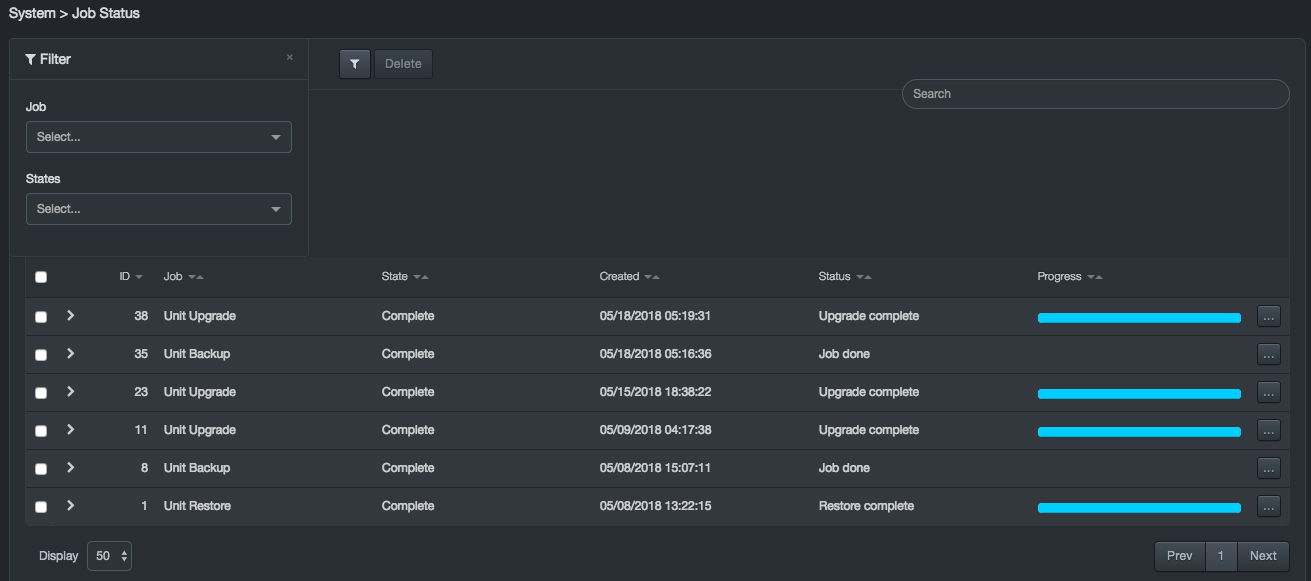Viewport: 1311px width, 581px height.
Task: Open actions menu for job ID 38
Action: (1268, 317)
